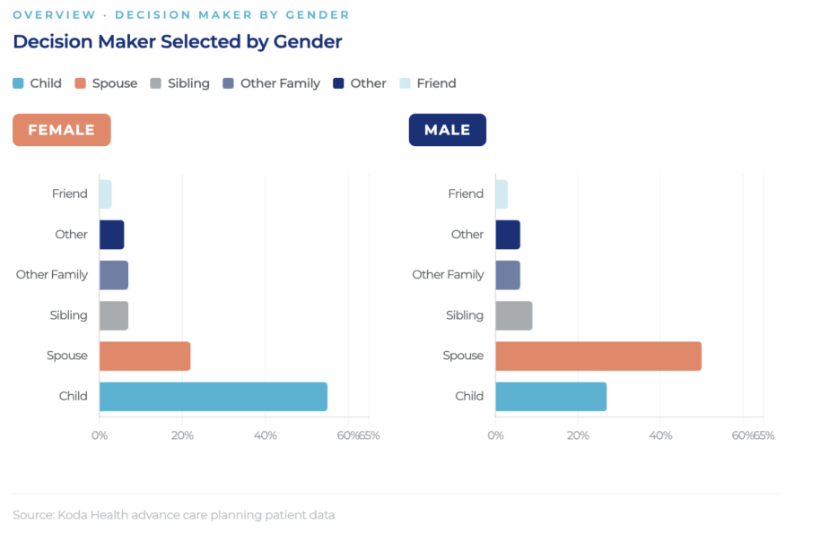The height and width of the screenshot is (541, 814).
Task: Click the Friend bar in Female chart
Action: pos(105,194)
